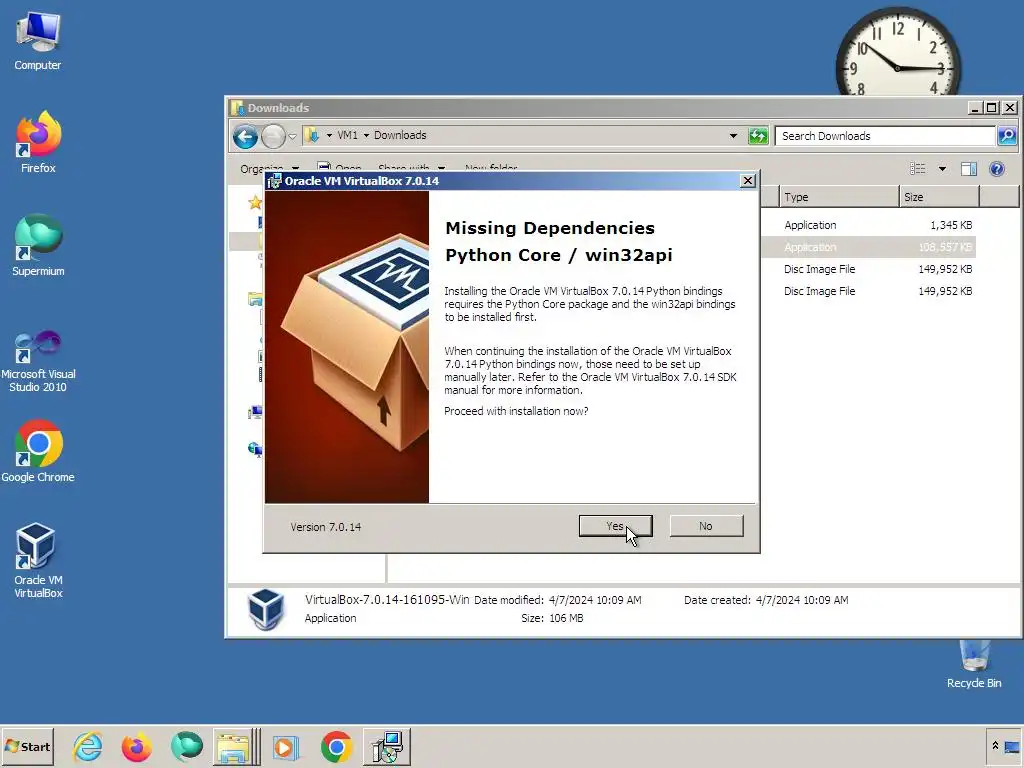This screenshot has height=768, width=1024.
Task: Click No in the VirtualBox dialog
Action: pos(706,526)
